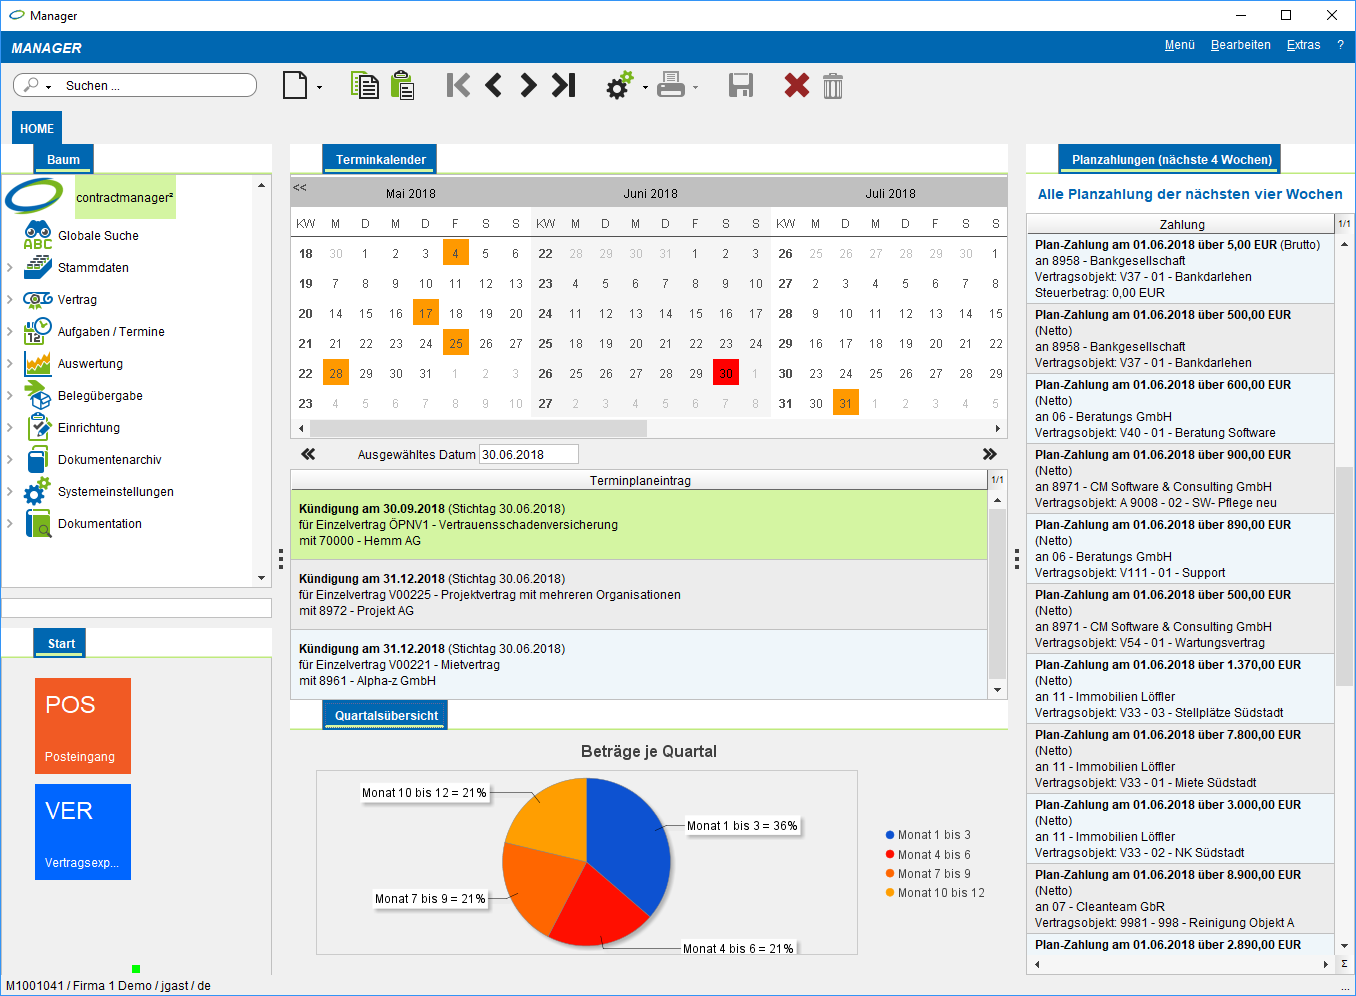Viewport: 1356px width, 996px height.
Task: Expand the Stammdaten tree node
Action: pyautogui.click(x=10, y=267)
